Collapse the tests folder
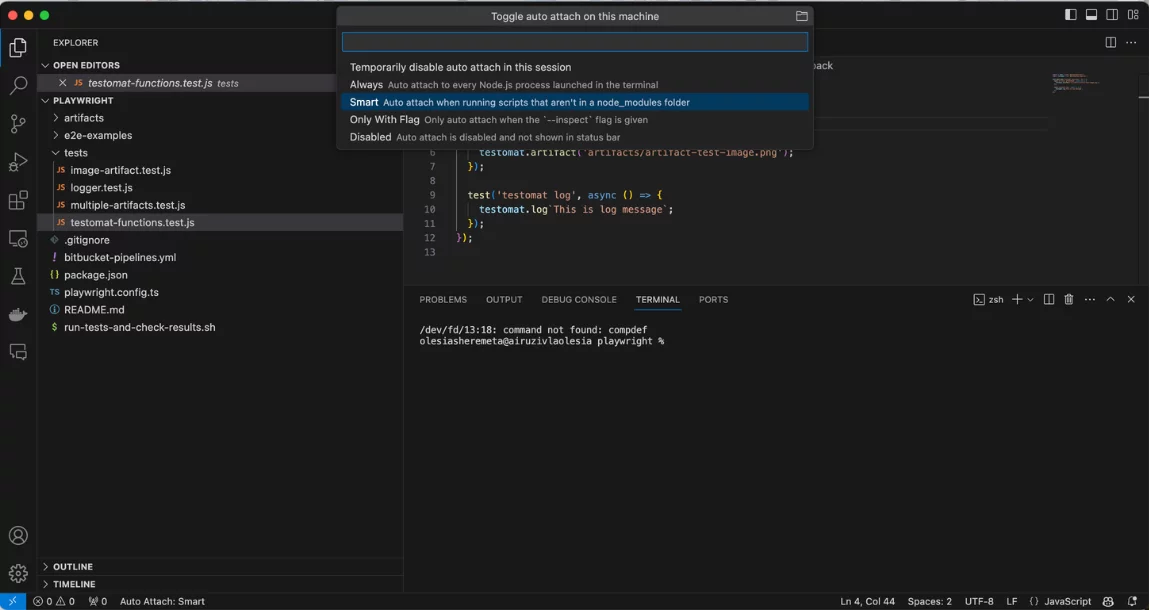This screenshot has width=1150, height=610. (x=76, y=153)
